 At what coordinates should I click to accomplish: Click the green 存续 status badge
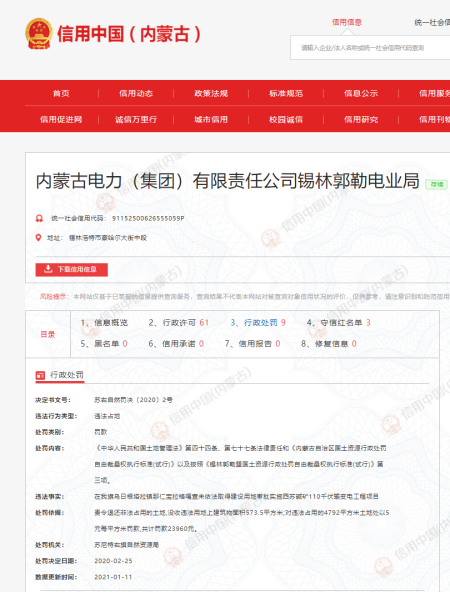click(436, 185)
